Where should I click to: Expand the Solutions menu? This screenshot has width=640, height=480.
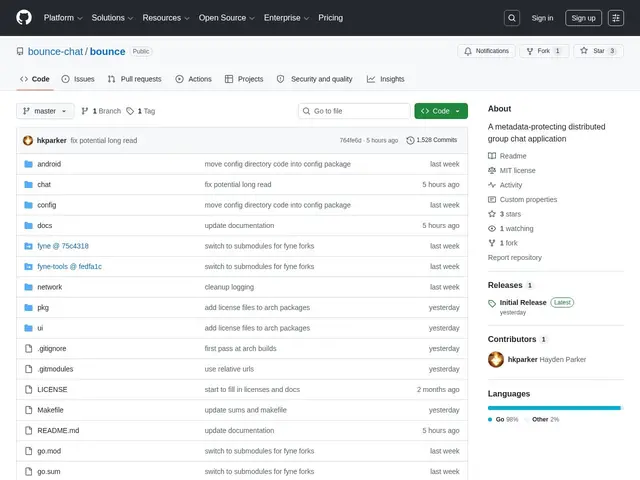pyautogui.click(x=112, y=18)
